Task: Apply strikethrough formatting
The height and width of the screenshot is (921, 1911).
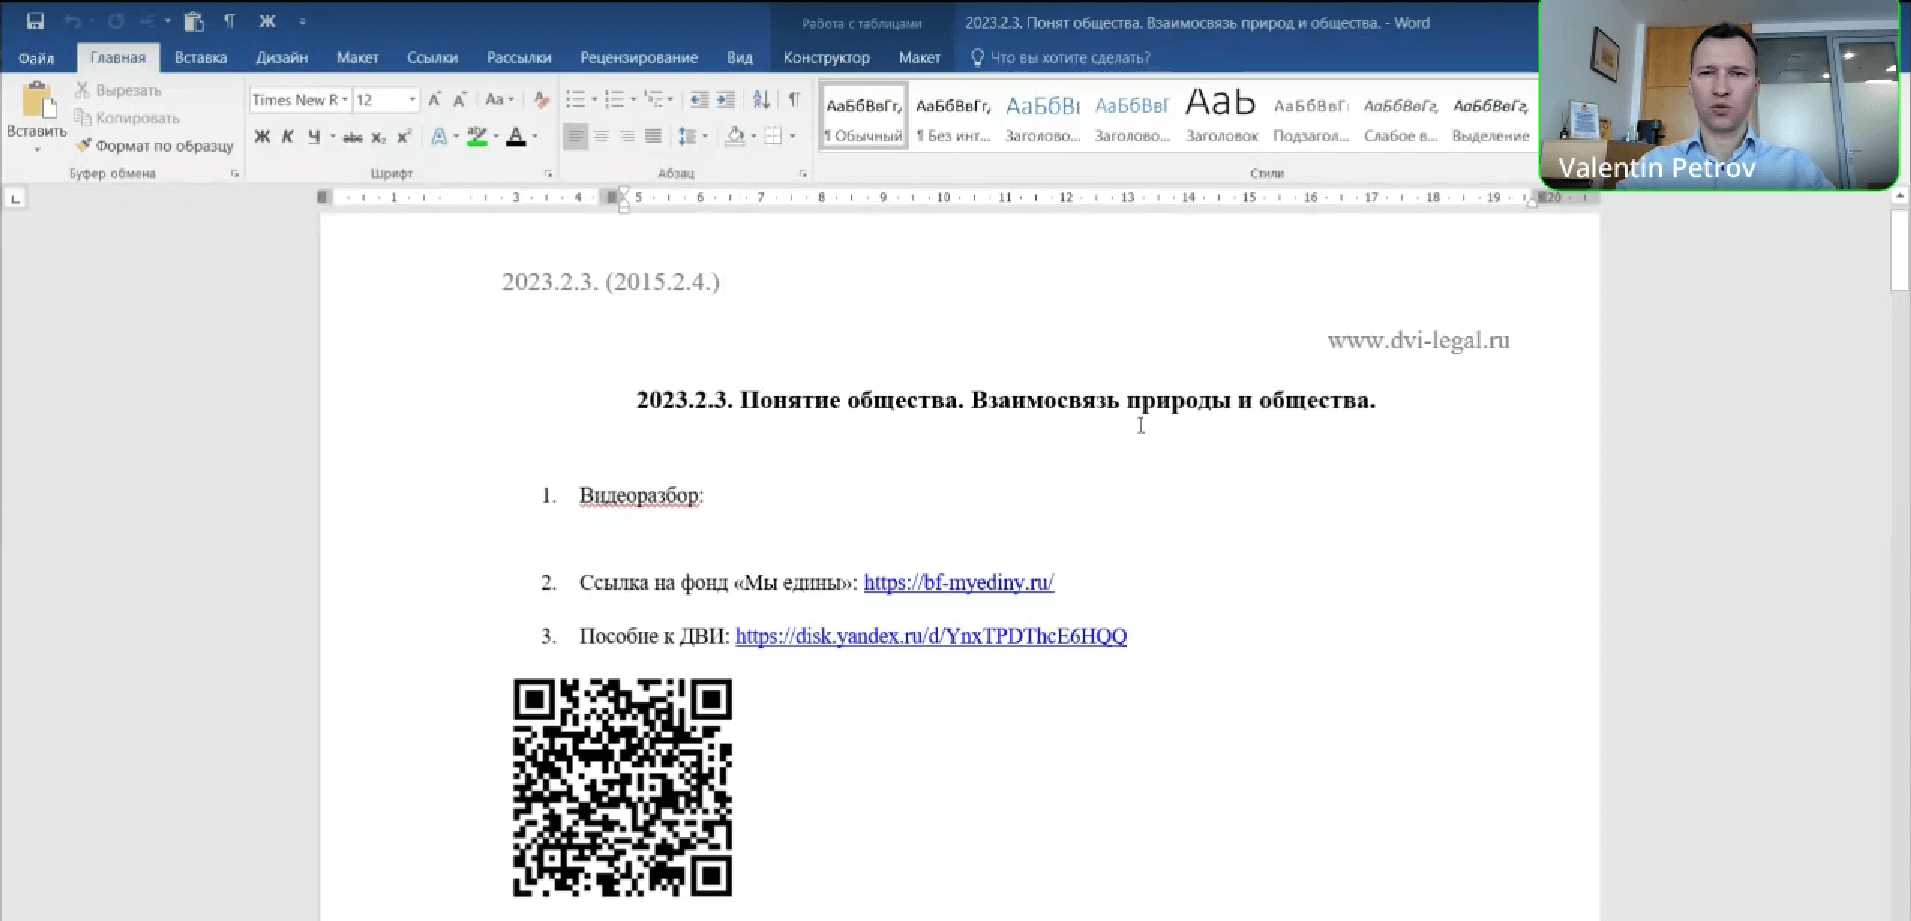Action: (x=352, y=137)
